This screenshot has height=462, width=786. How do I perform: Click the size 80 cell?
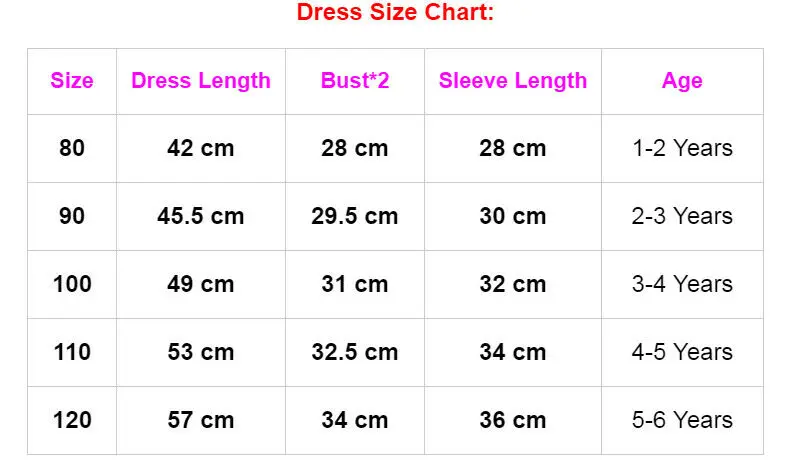pyautogui.click(x=72, y=149)
